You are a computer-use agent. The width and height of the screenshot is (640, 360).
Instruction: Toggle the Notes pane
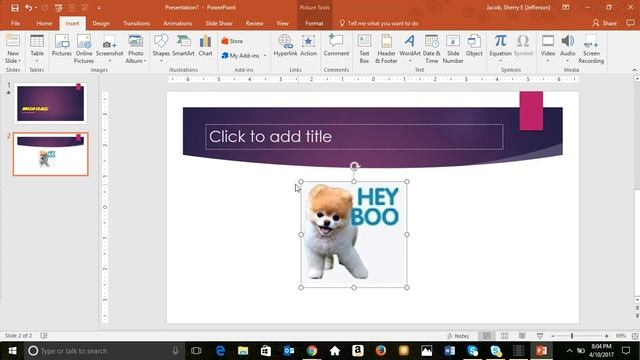(458, 336)
